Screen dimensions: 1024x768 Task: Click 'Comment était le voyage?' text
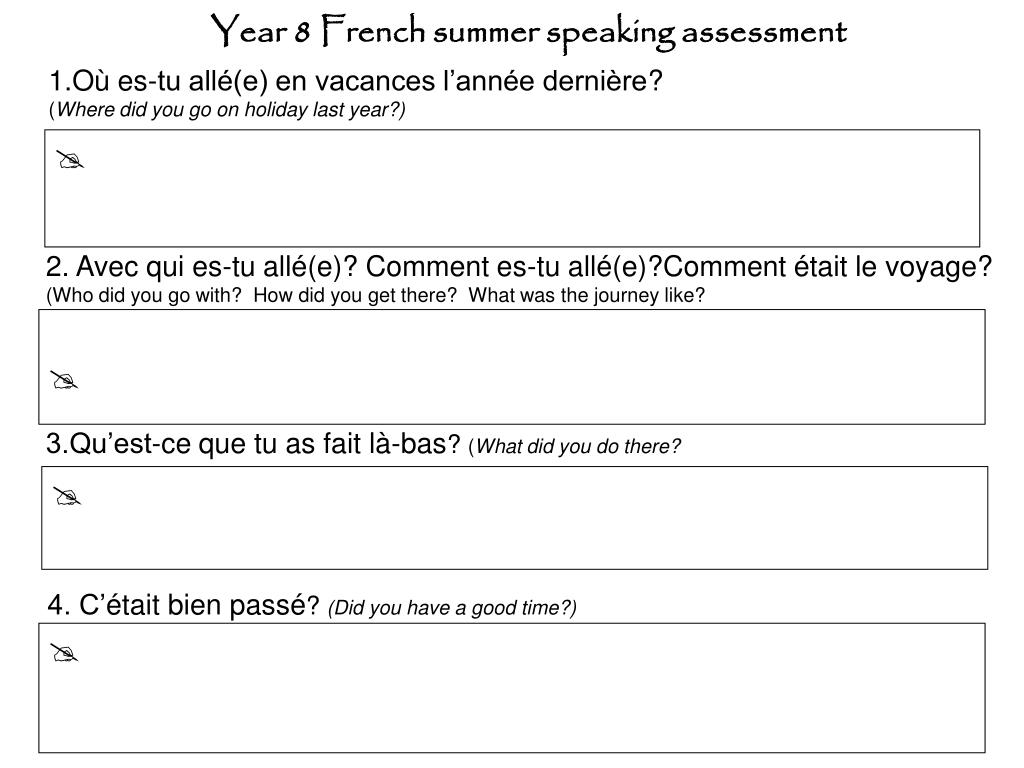click(827, 267)
